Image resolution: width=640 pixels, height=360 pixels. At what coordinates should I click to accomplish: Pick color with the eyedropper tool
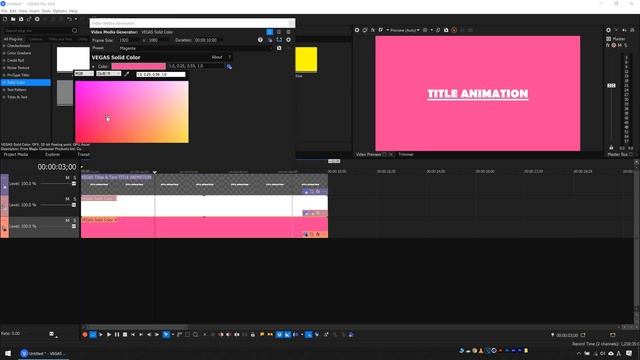pyautogui.click(x=127, y=74)
